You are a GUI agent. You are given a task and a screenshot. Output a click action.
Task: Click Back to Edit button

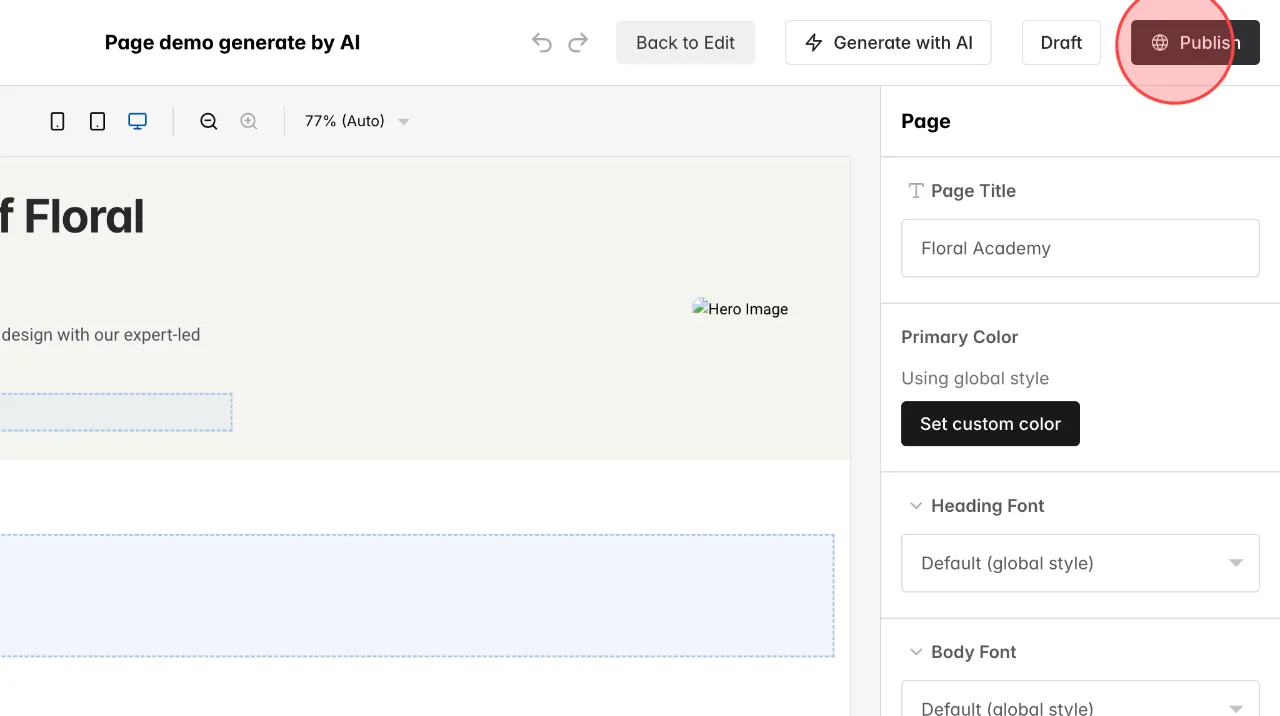[x=685, y=43]
